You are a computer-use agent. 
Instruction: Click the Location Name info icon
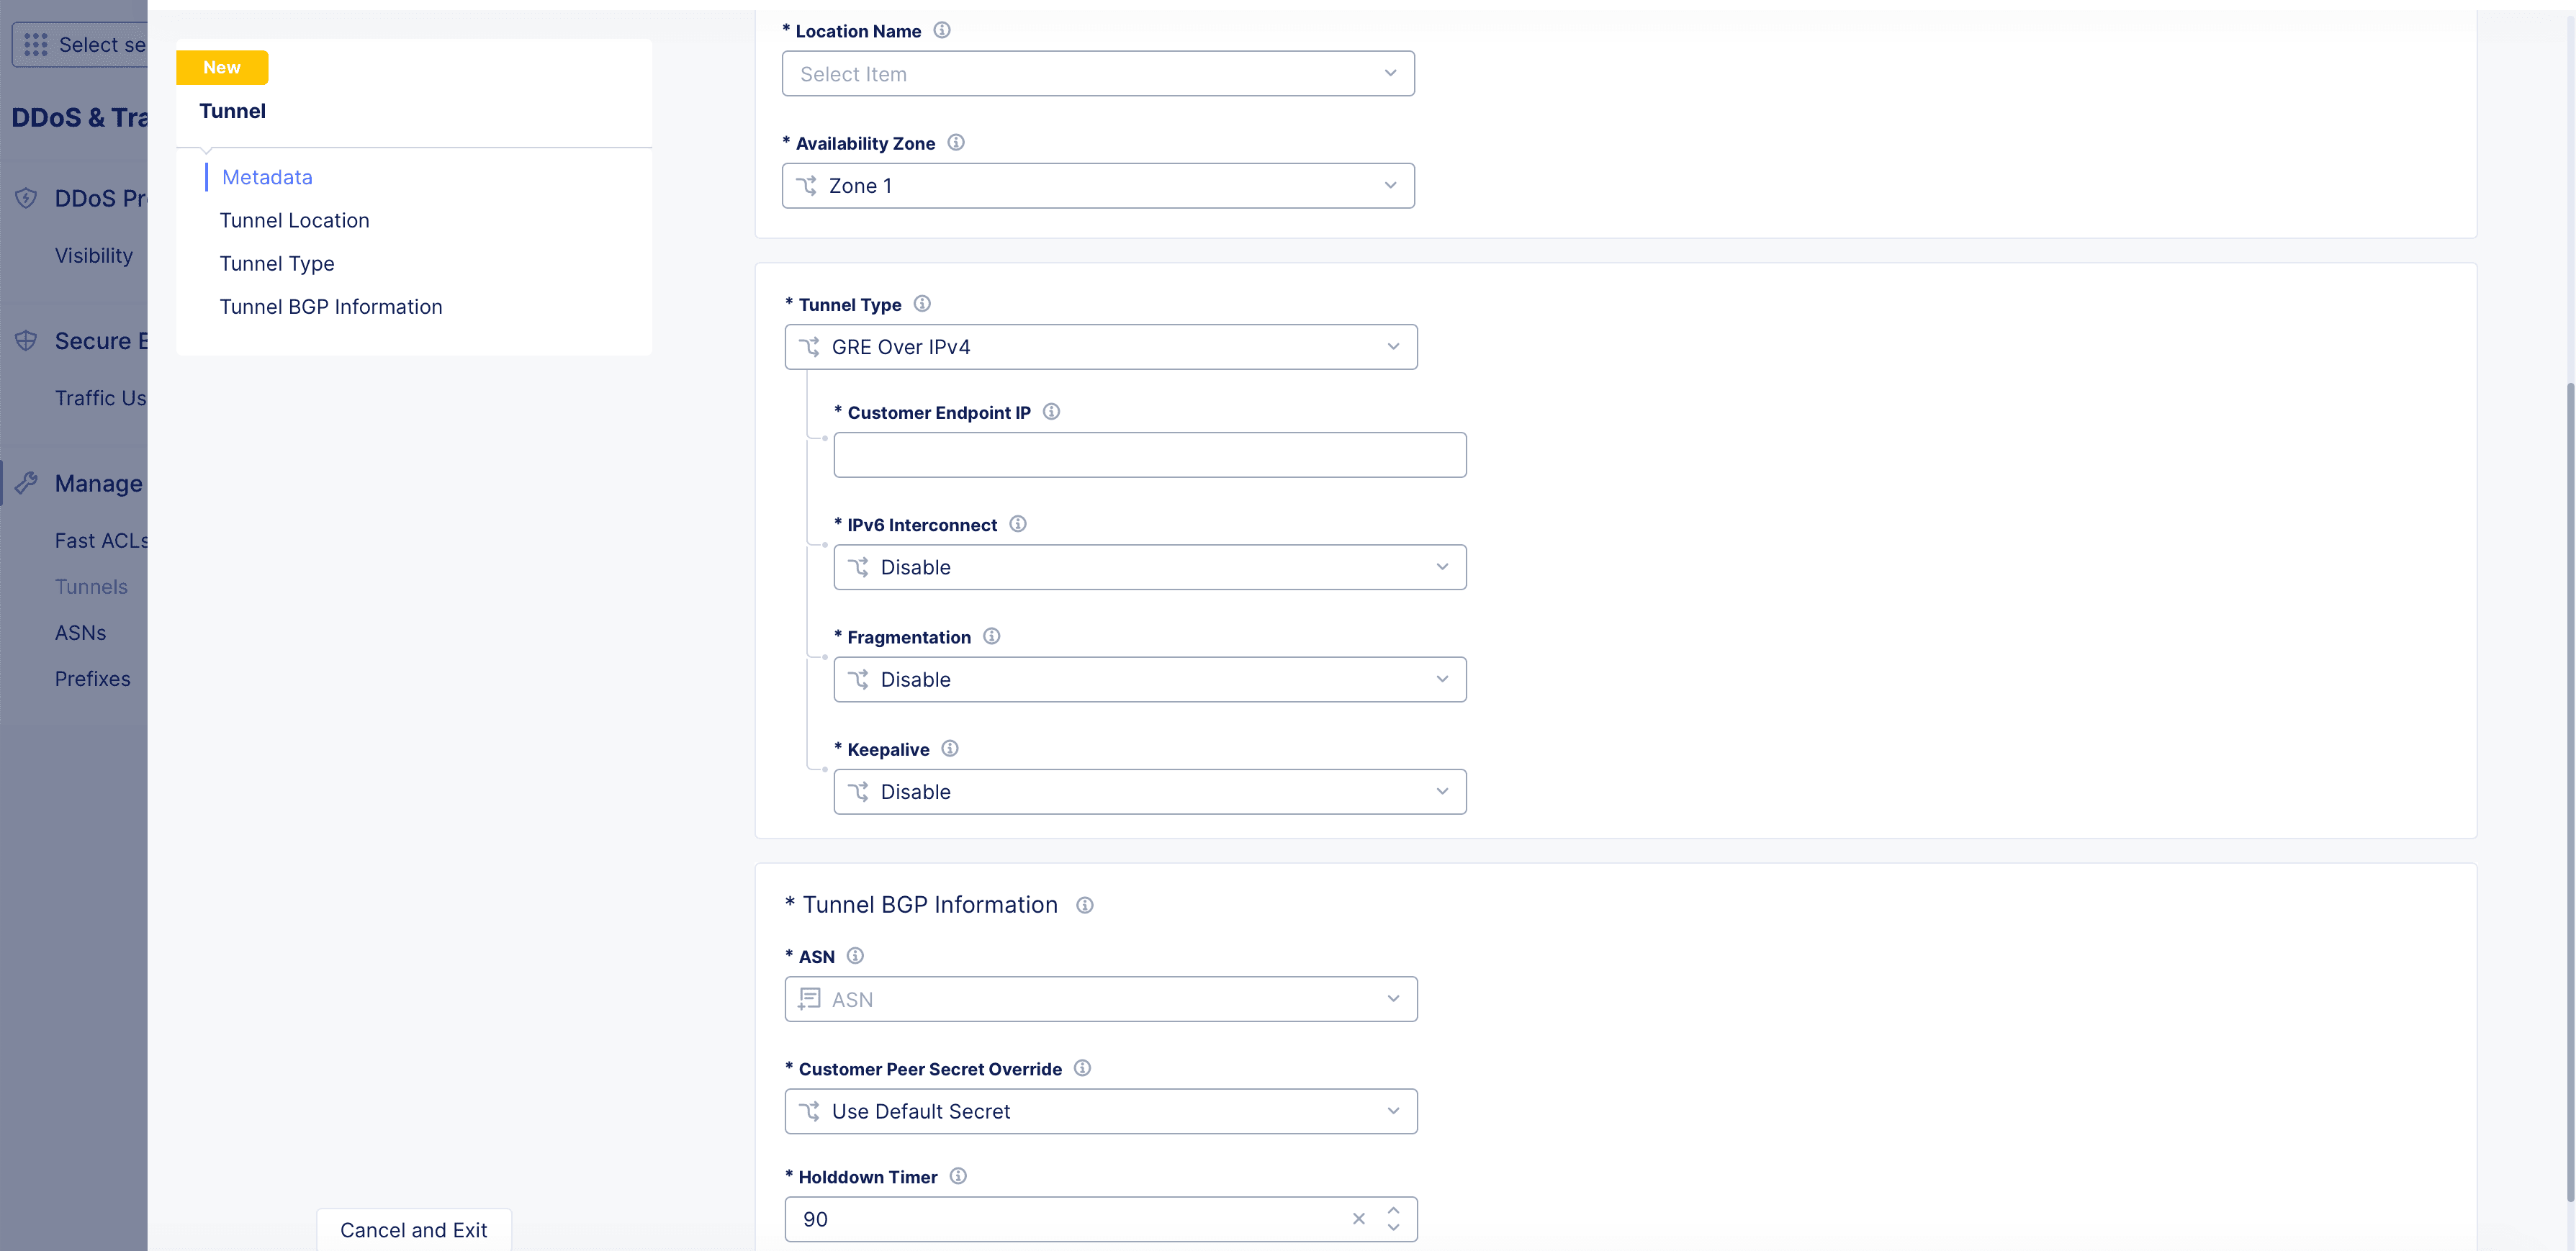pyautogui.click(x=941, y=30)
